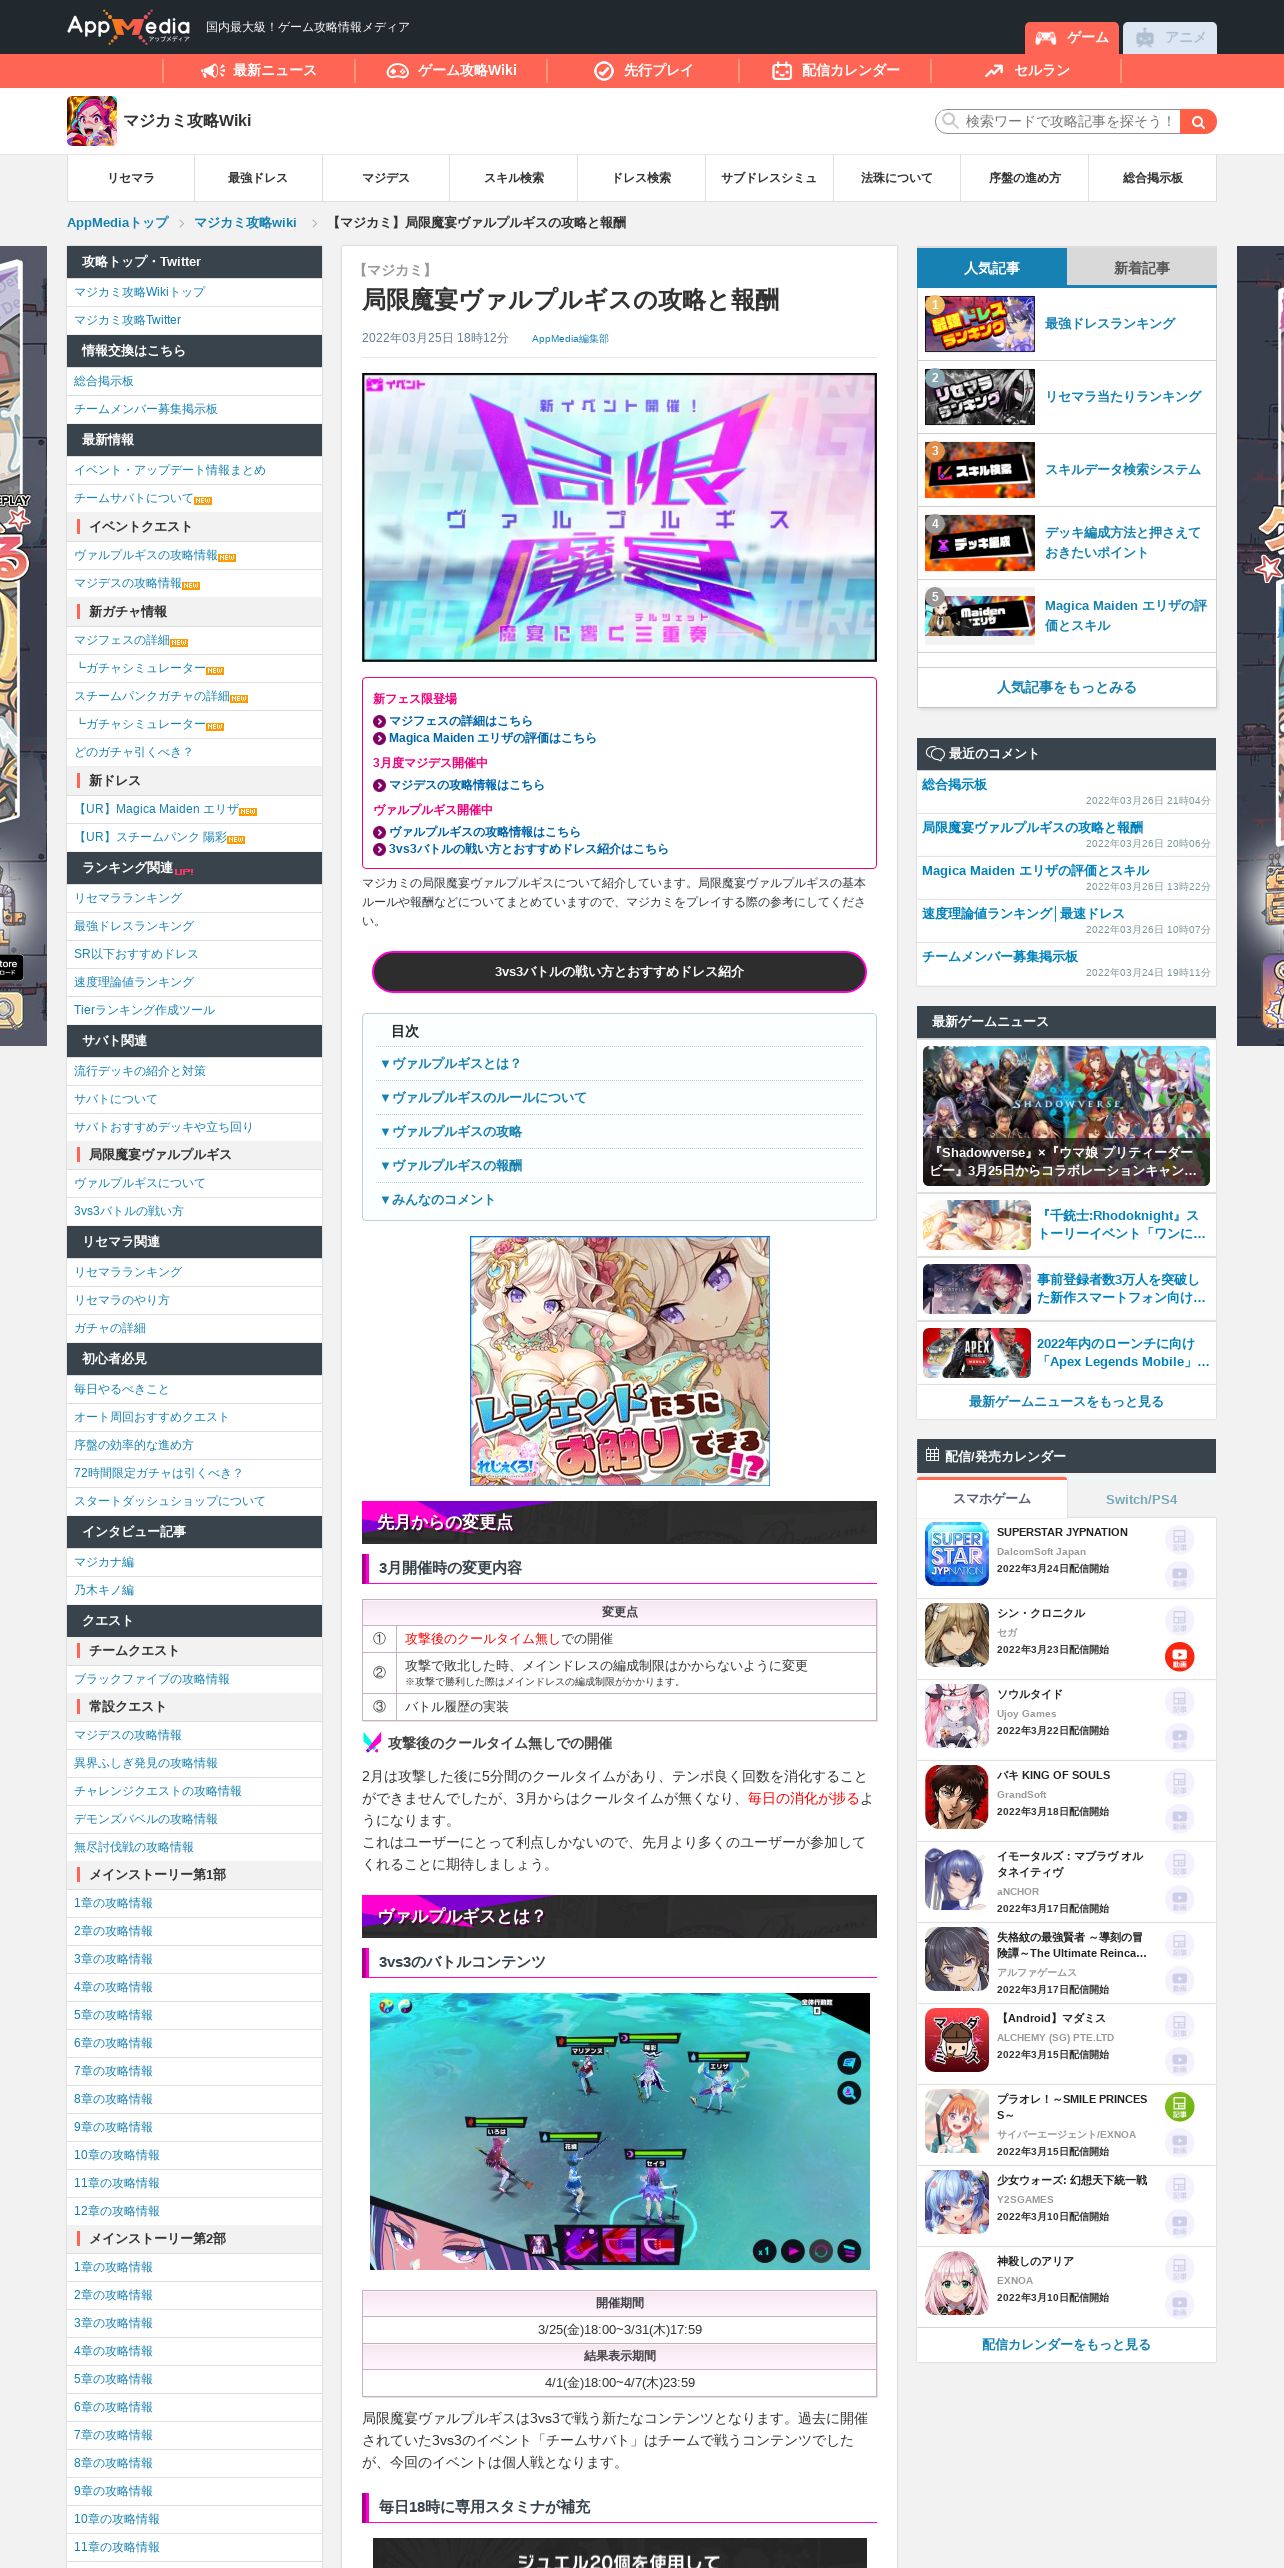Select the 人気記事 tab
Image resolution: width=1284 pixels, height=2568 pixels.
[992, 268]
